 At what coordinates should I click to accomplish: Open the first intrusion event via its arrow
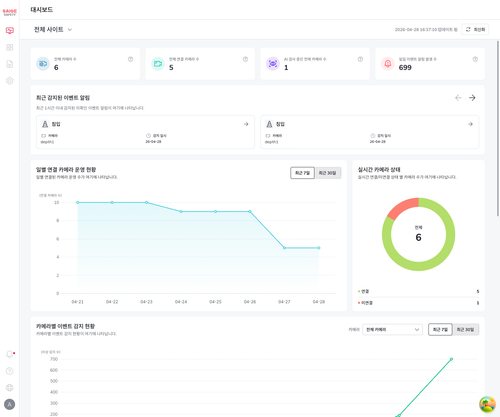(246, 124)
